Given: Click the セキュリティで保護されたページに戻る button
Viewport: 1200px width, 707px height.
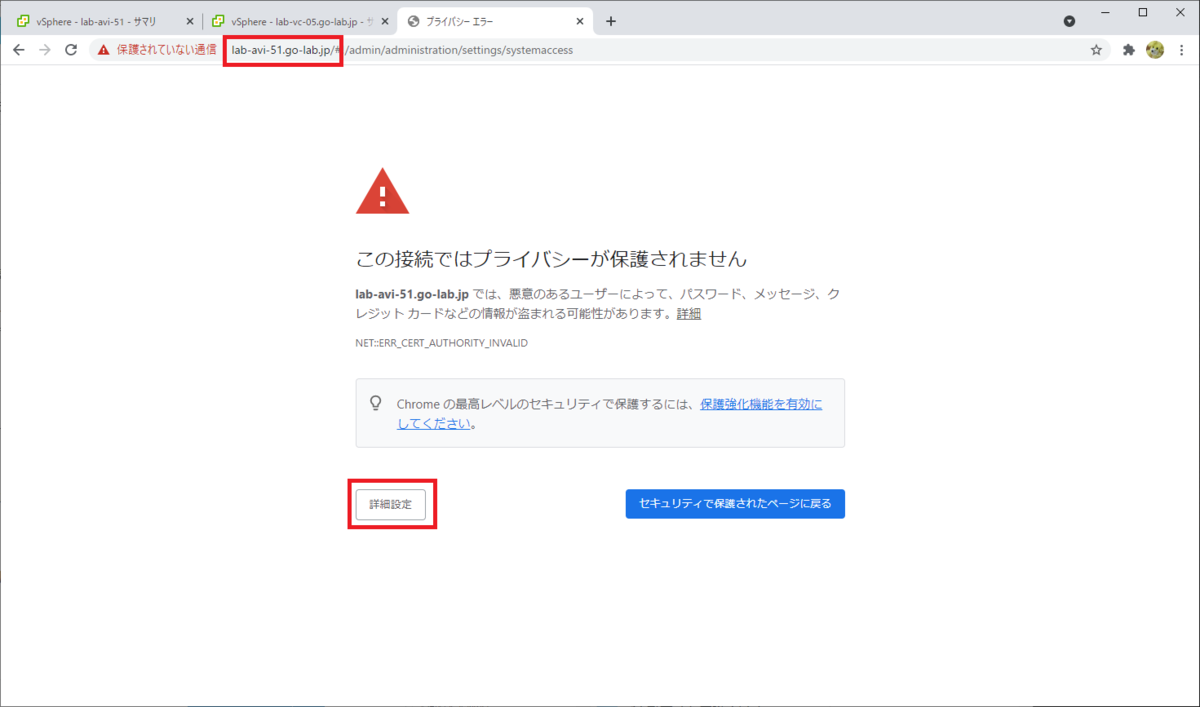Looking at the screenshot, I should 735,503.
